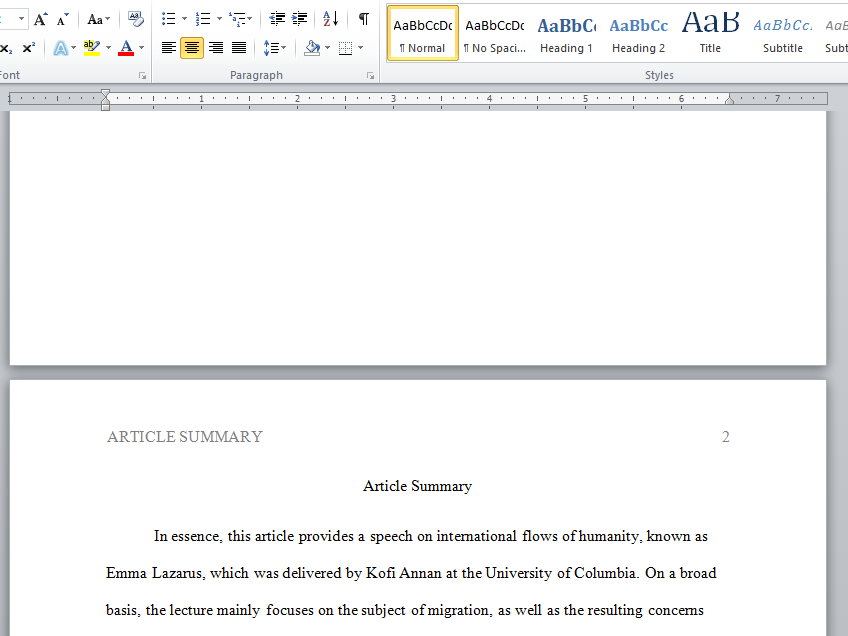The height and width of the screenshot is (636, 848).
Task: Toggle the active Center alignment button
Action: click(x=192, y=48)
